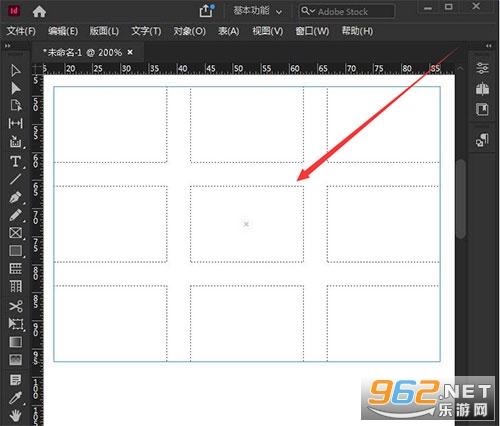Select the Vertical Grid tool
The width and height of the screenshot is (500, 426).
point(15,286)
